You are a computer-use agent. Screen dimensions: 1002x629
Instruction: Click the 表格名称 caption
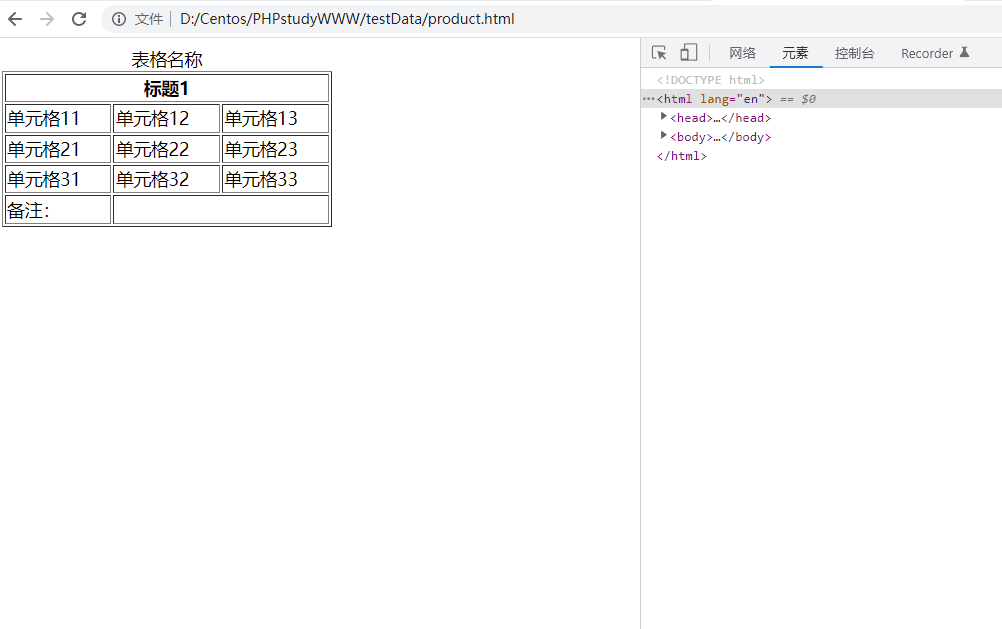tap(167, 59)
